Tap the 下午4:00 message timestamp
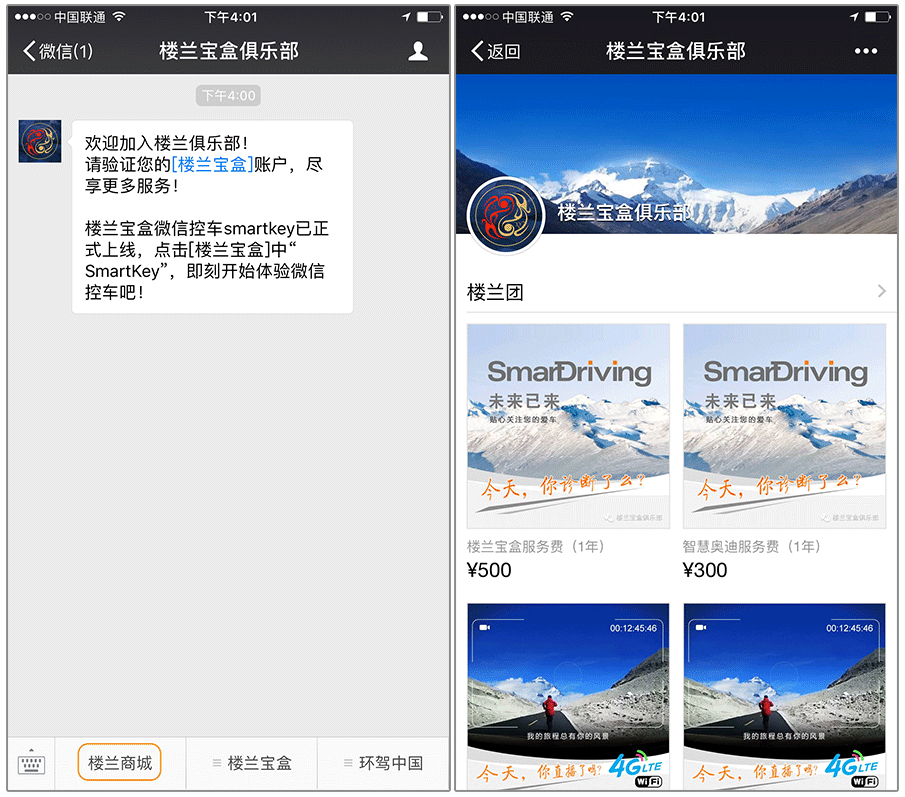This screenshot has width=905, height=797. [229, 96]
